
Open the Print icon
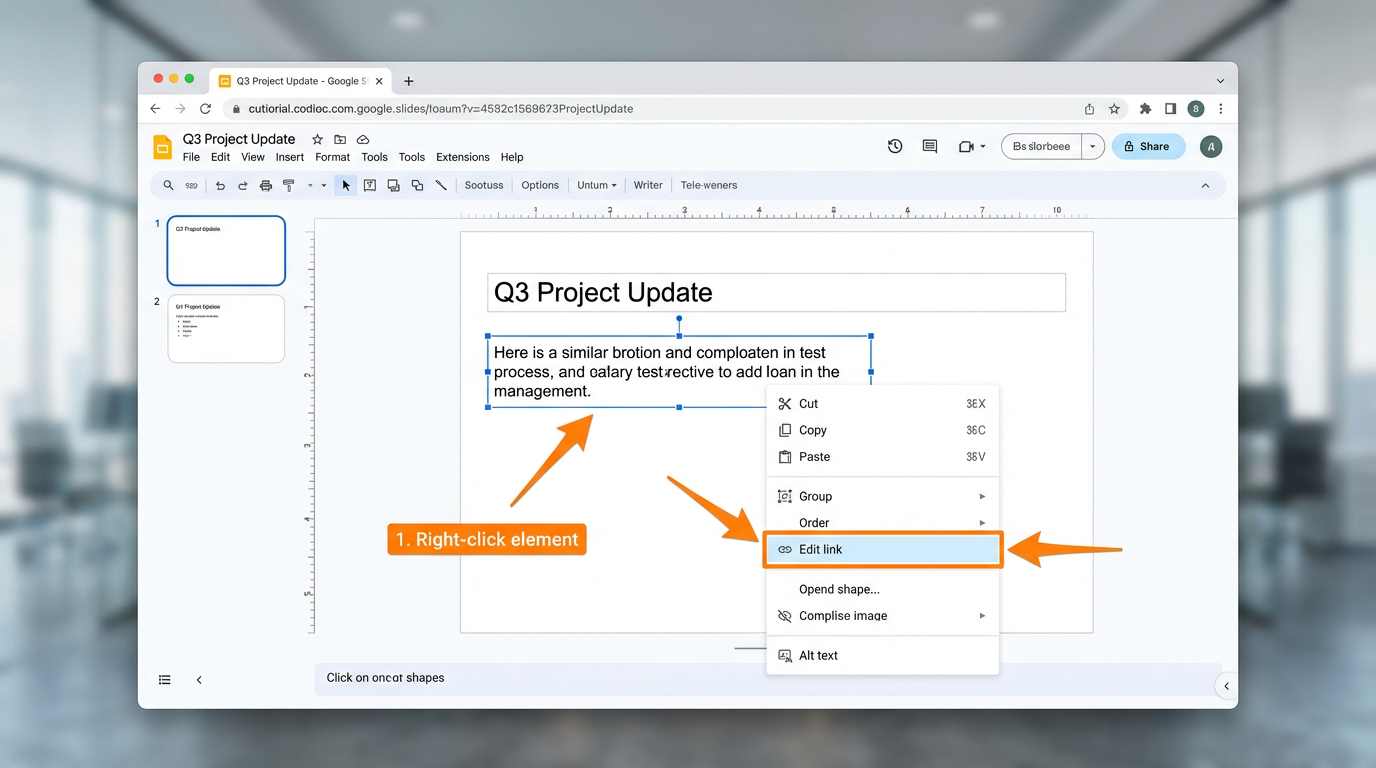265,185
